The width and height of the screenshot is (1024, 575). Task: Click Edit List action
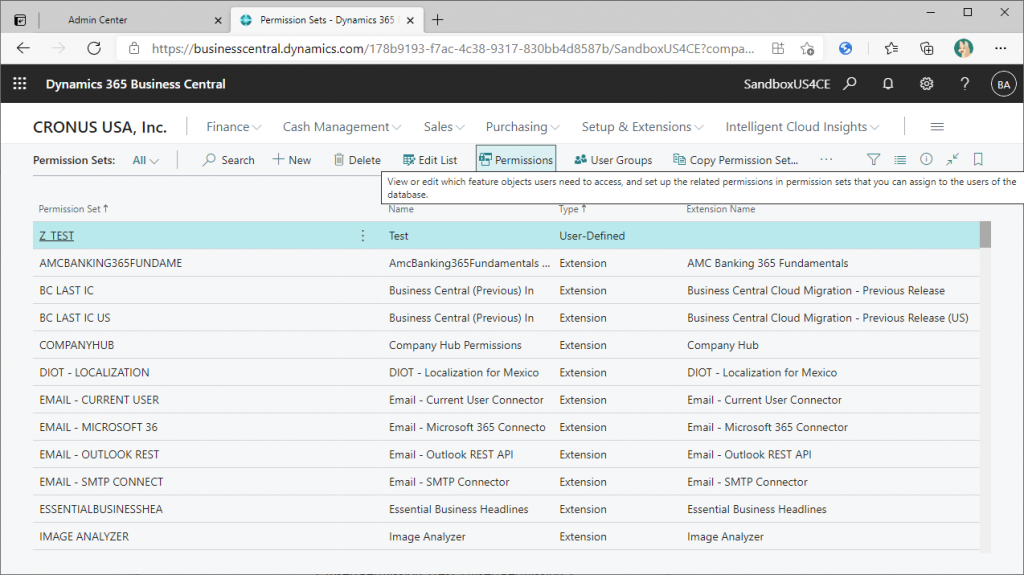coord(430,160)
